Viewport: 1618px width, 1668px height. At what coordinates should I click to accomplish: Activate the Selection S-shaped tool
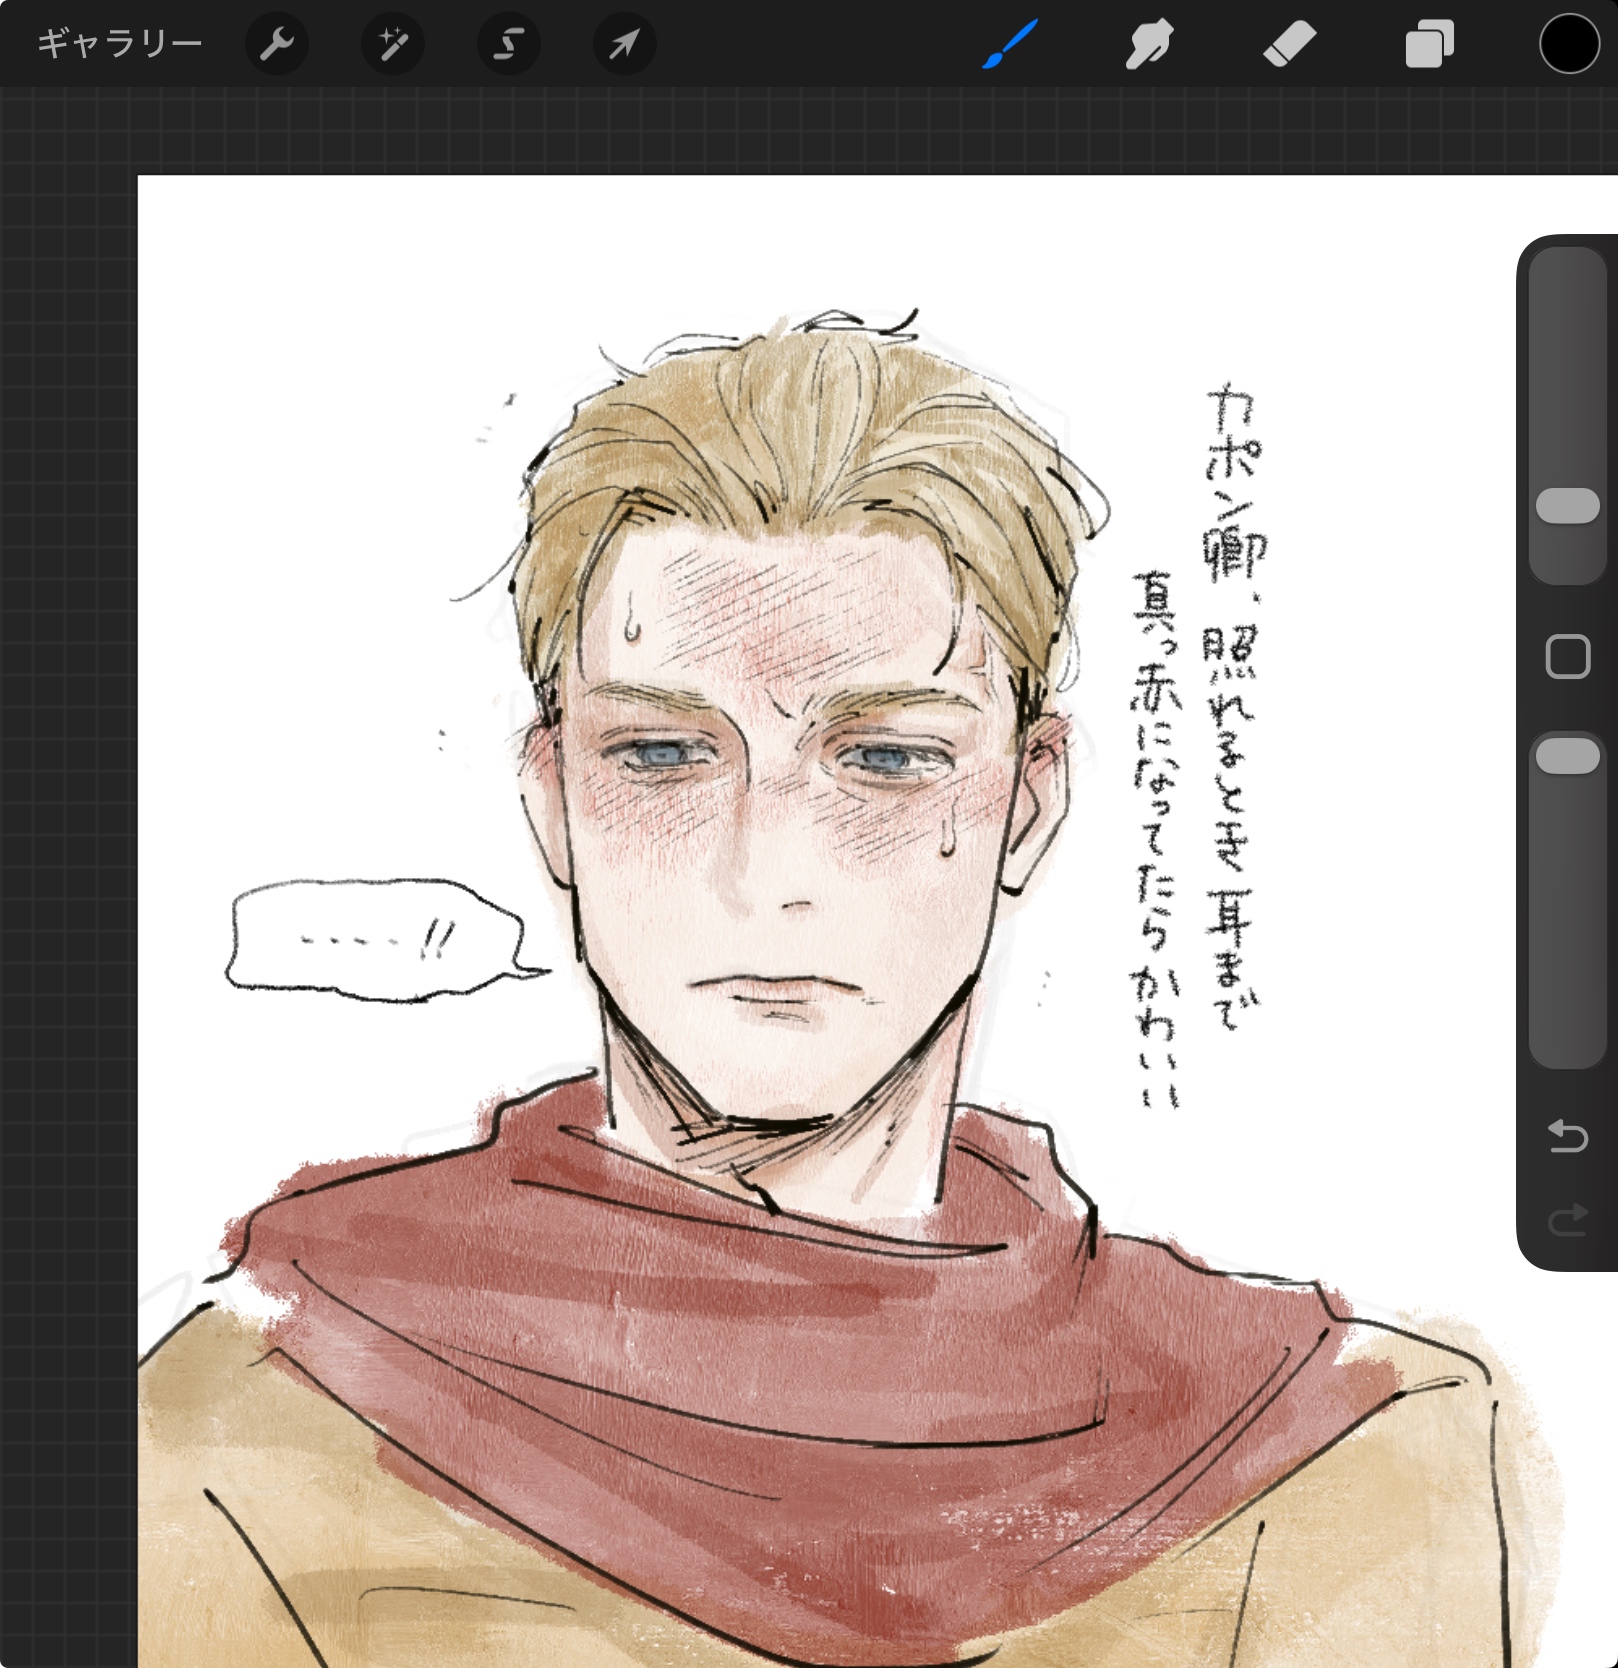coord(508,44)
